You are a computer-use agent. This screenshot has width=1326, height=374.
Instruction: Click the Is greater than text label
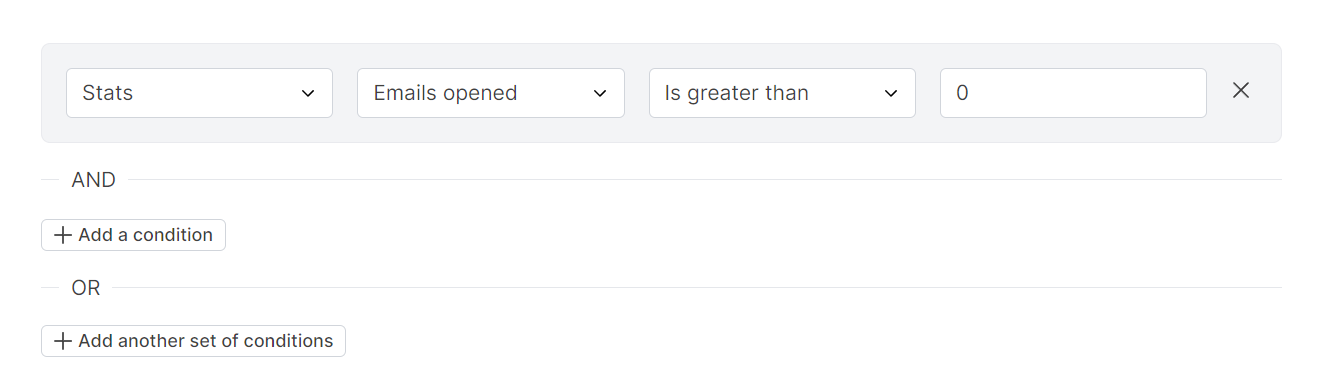coord(737,93)
